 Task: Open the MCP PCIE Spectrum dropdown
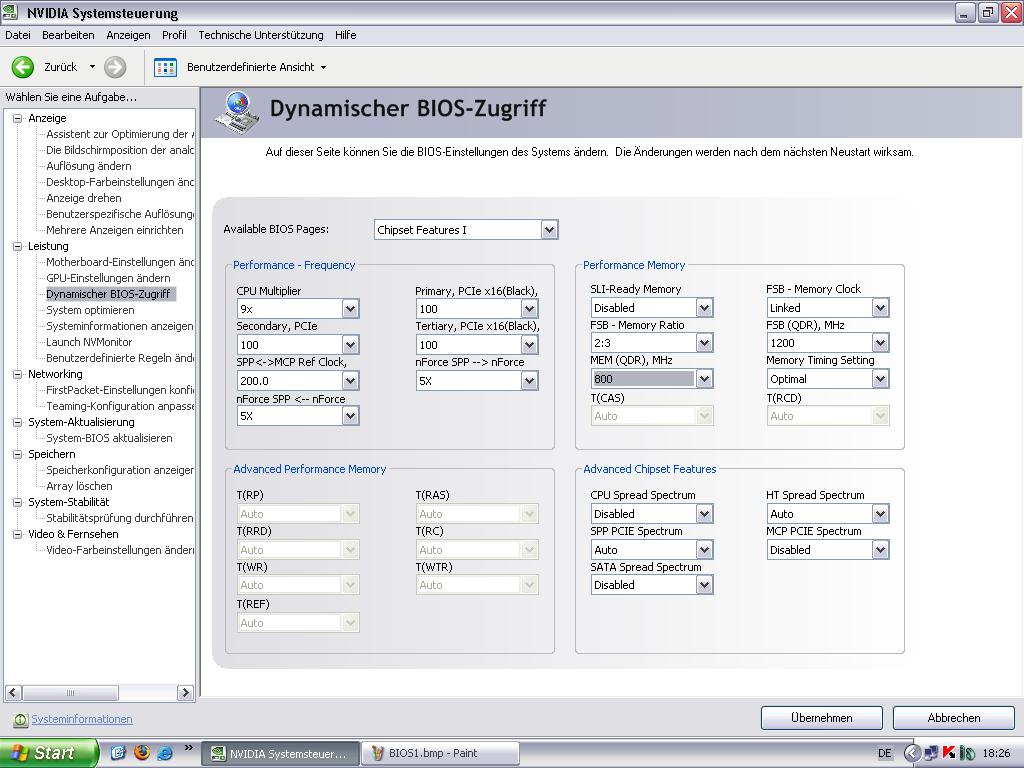coord(880,550)
